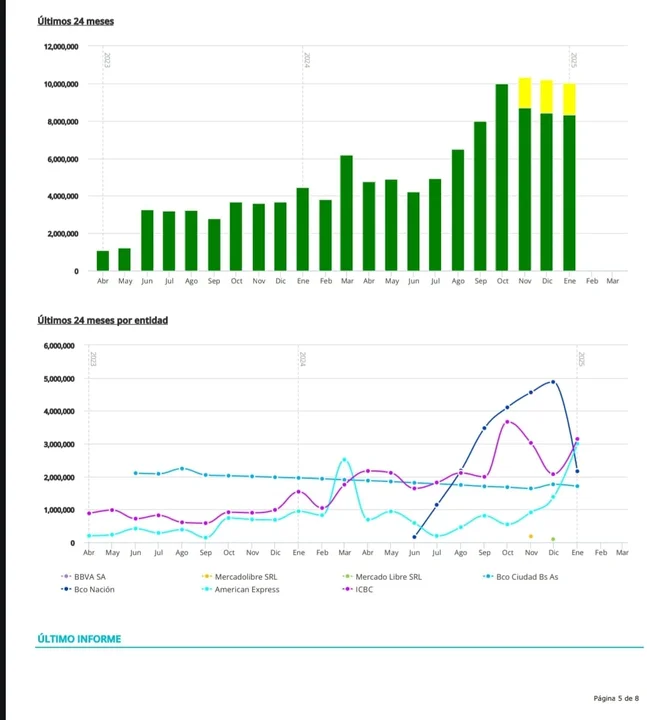
Task: Click the 2024 year marker in bar chart
Action: pyautogui.click(x=307, y=62)
